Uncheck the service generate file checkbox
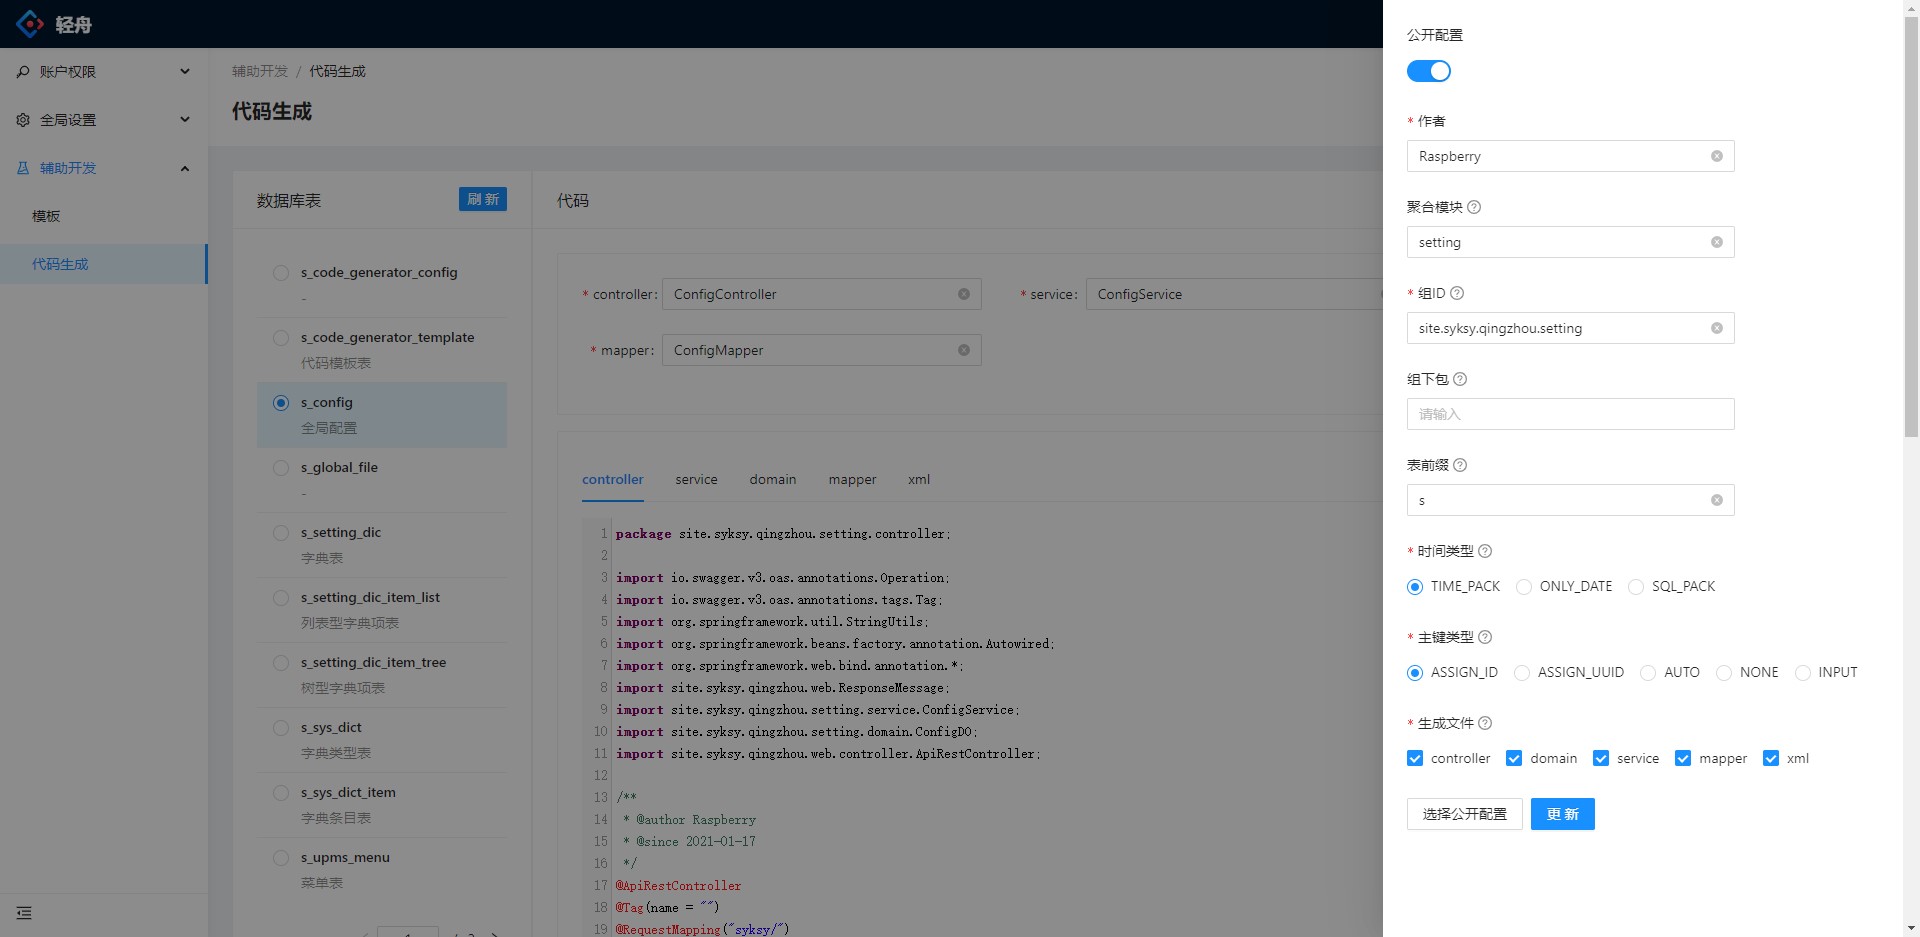 coord(1601,759)
